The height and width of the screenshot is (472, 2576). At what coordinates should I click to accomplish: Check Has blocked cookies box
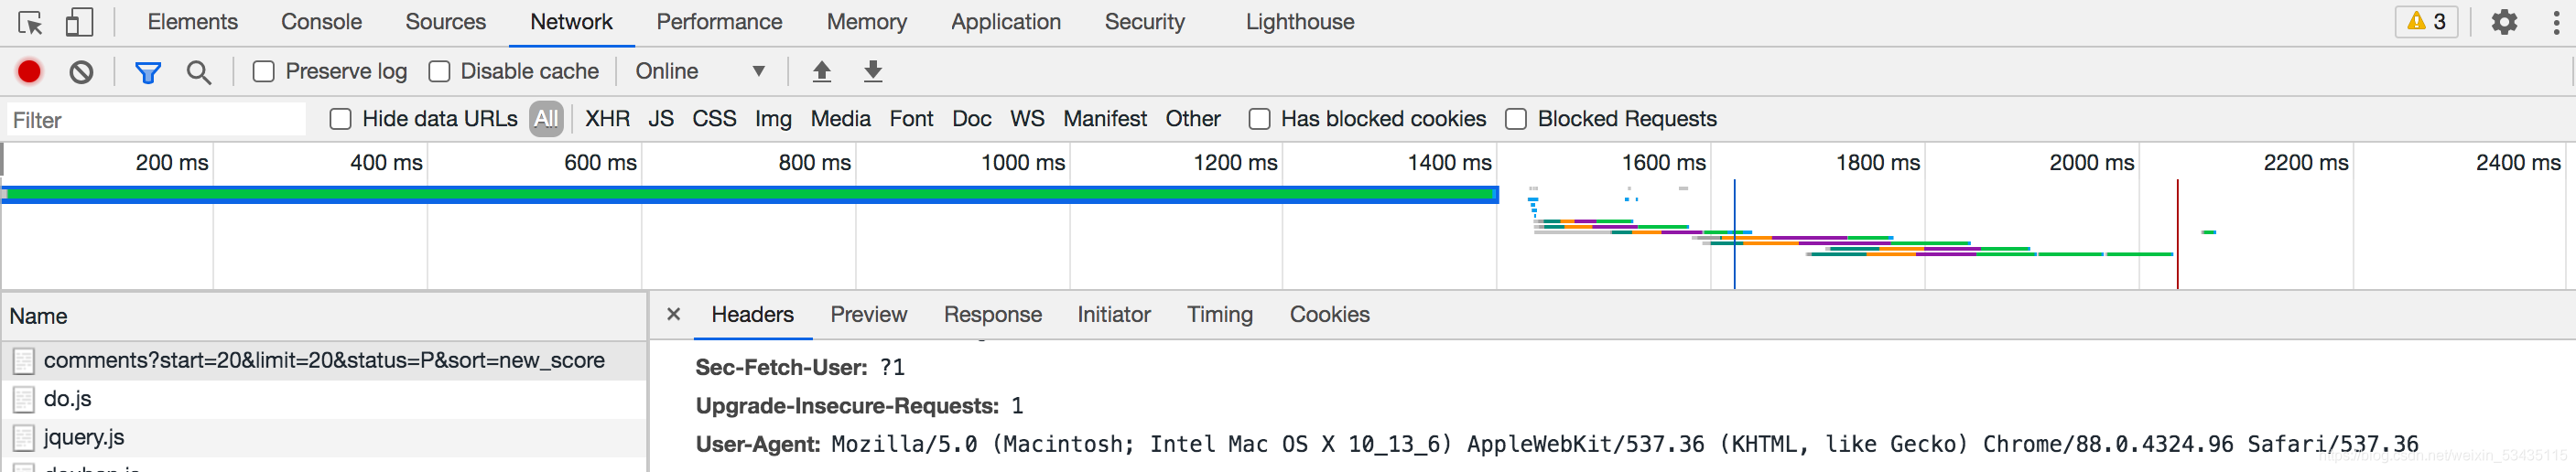[x=1259, y=119]
